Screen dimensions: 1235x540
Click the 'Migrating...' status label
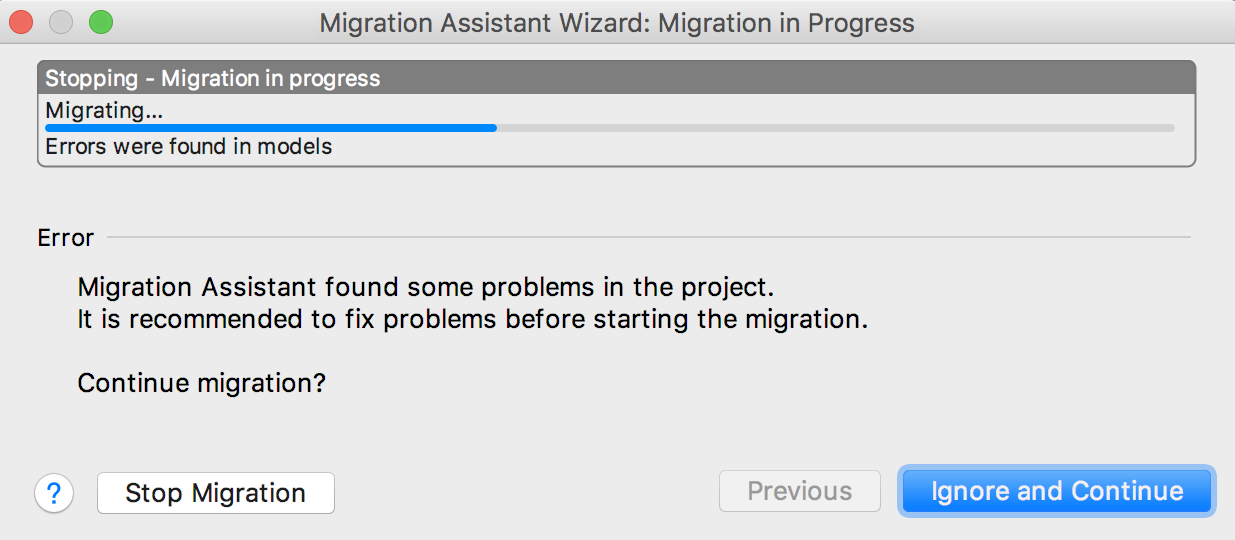pos(104,110)
